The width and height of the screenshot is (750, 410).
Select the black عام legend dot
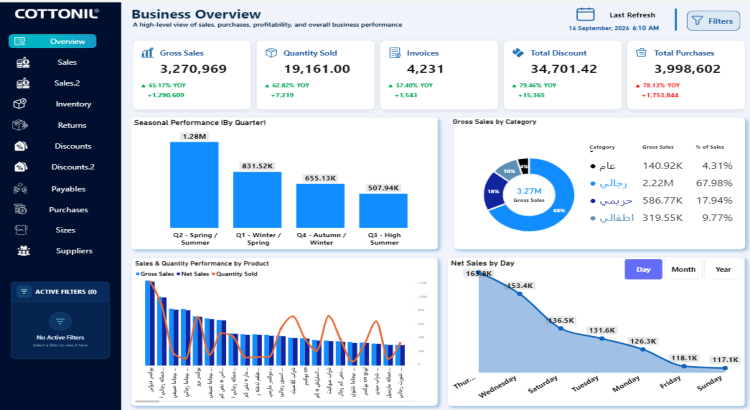tap(593, 166)
